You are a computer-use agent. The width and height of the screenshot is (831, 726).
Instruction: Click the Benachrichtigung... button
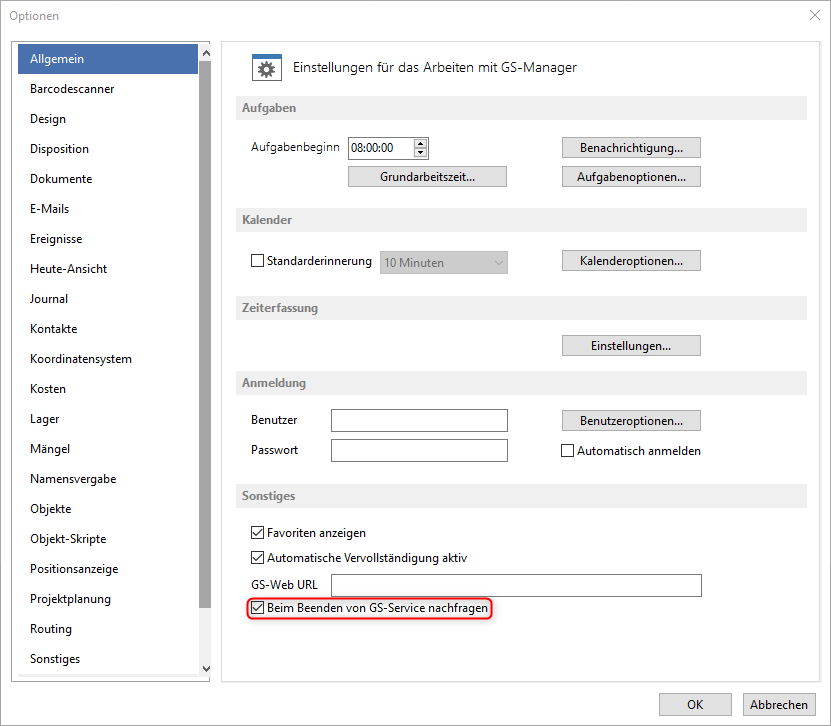[x=631, y=147]
